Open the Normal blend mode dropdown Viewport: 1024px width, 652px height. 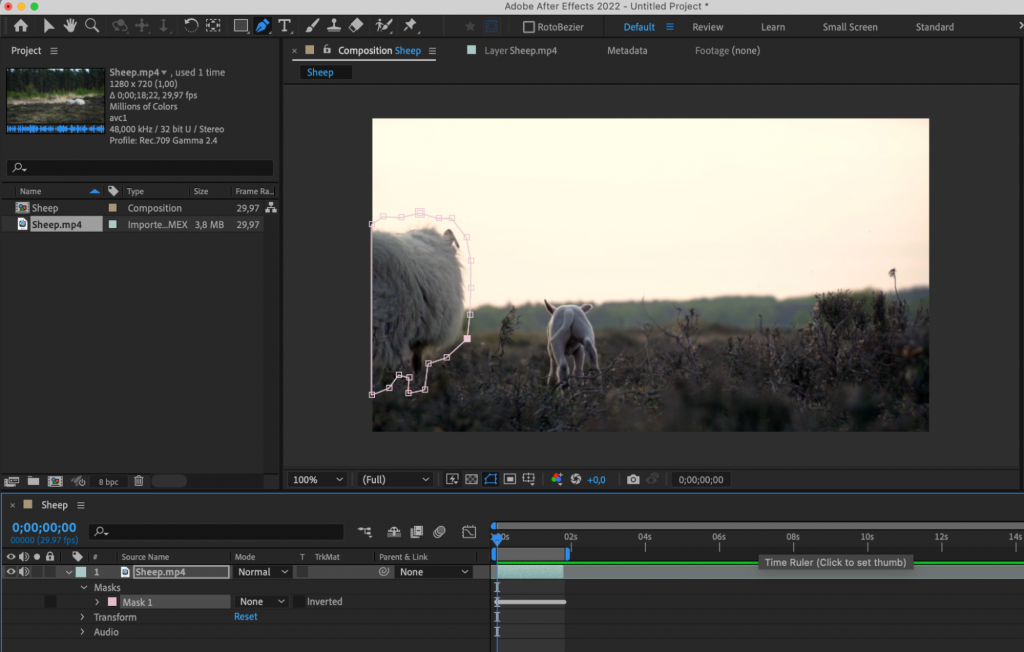point(261,571)
